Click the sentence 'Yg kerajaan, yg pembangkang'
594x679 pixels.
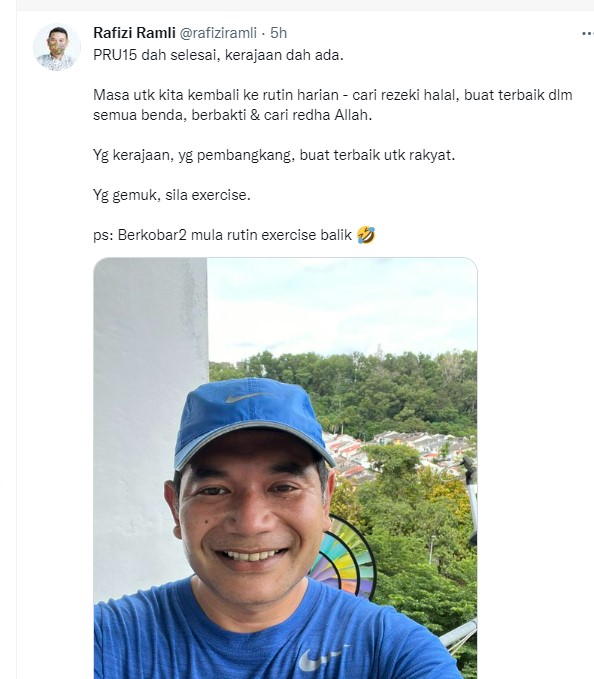(x=274, y=155)
